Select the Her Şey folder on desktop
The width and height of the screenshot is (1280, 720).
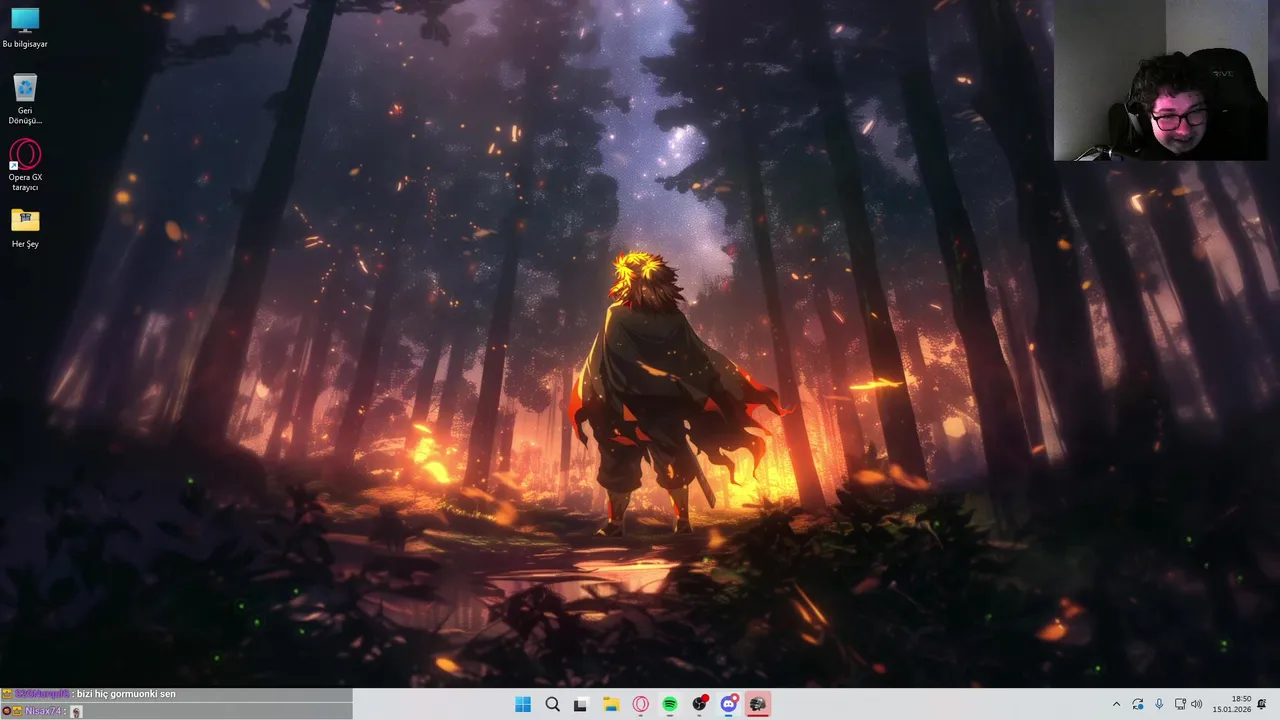[x=25, y=227]
